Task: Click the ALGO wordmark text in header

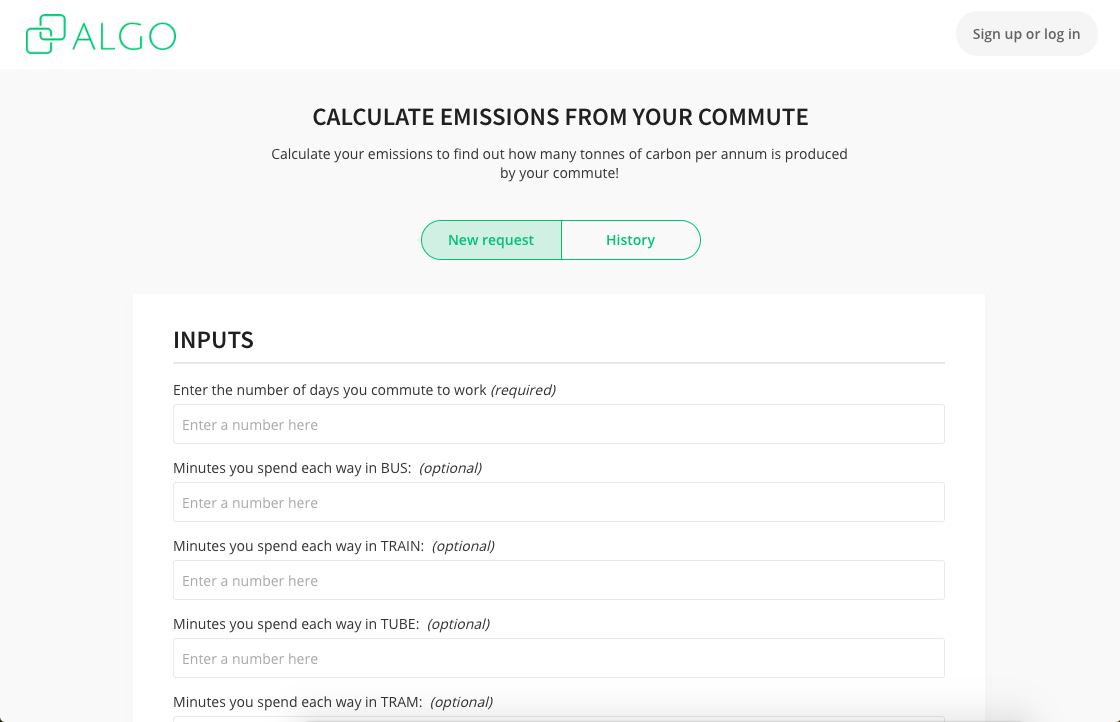Action: [x=125, y=36]
